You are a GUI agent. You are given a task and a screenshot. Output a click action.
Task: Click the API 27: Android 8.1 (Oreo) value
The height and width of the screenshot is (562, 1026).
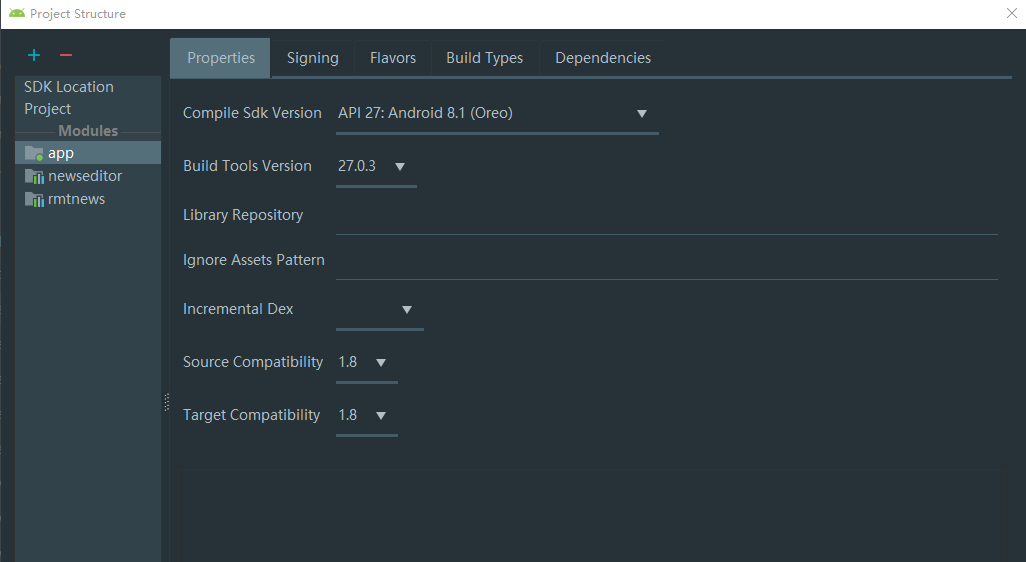point(425,113)
